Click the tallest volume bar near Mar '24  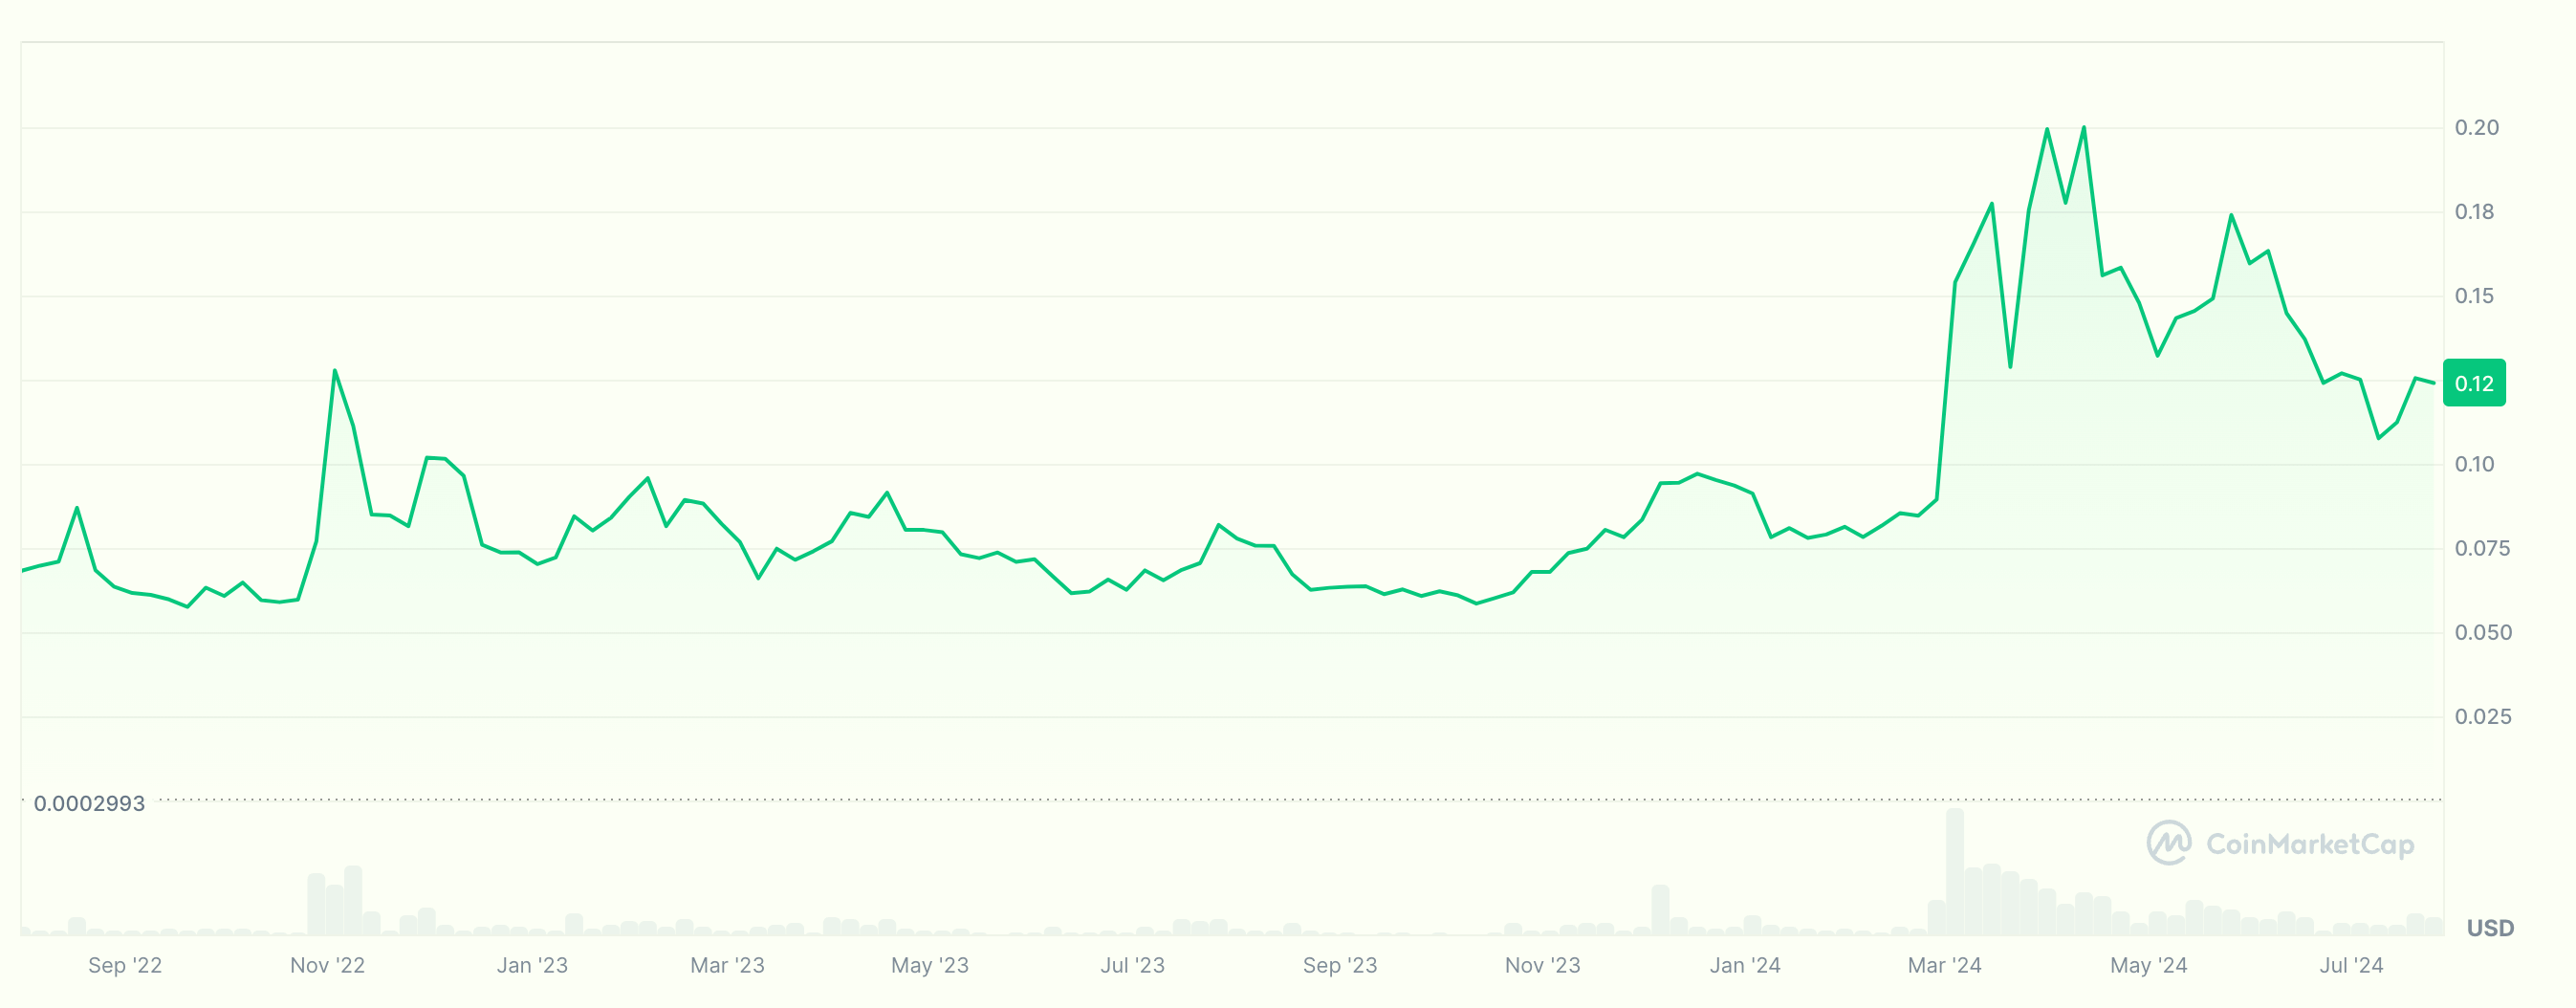coord(1954,872)
